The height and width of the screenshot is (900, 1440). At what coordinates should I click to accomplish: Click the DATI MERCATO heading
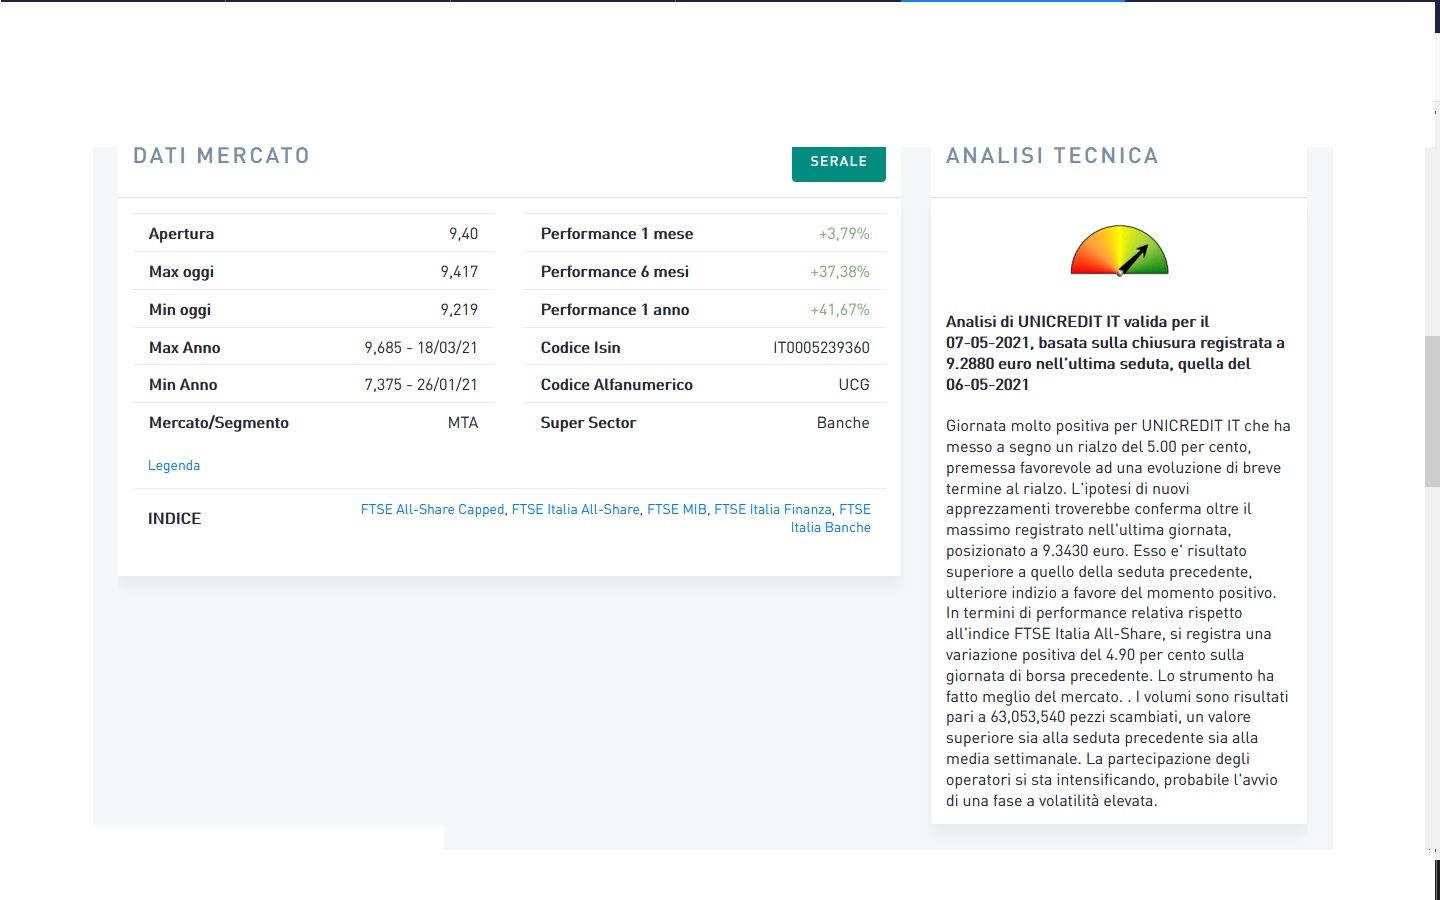(x=222, y=156)
